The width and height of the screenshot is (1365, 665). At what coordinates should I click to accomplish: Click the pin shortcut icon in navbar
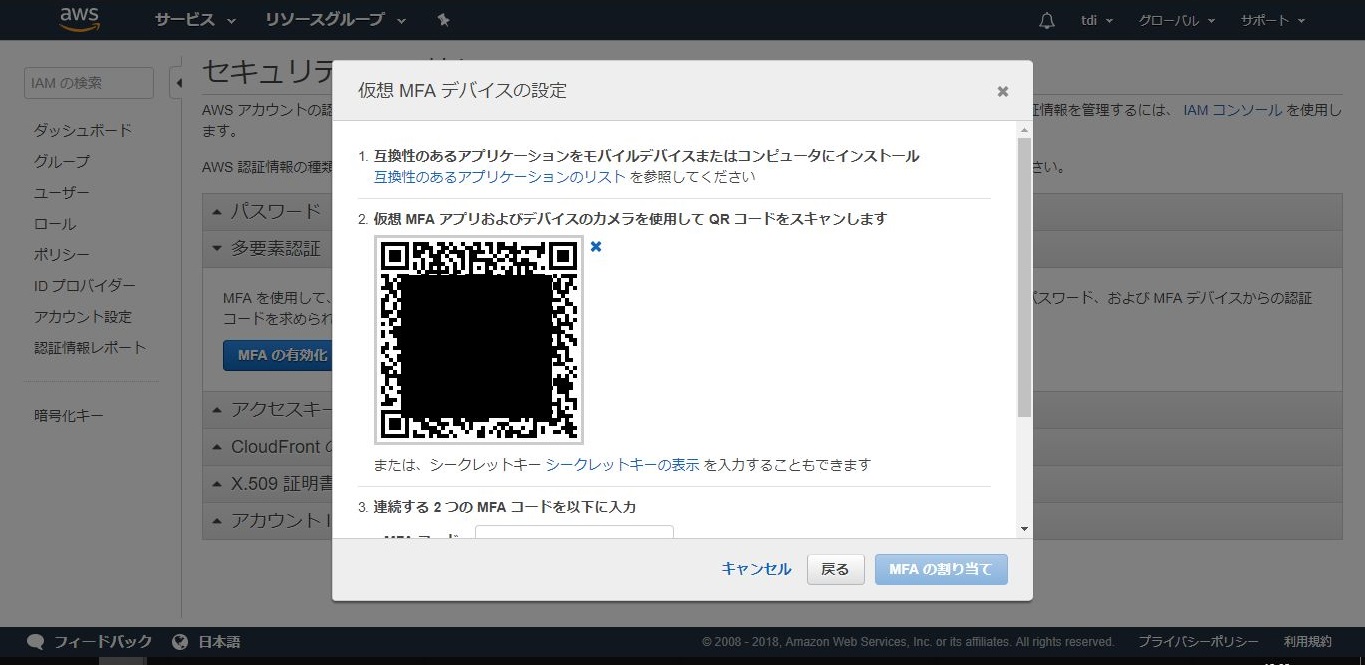(444, 20)
